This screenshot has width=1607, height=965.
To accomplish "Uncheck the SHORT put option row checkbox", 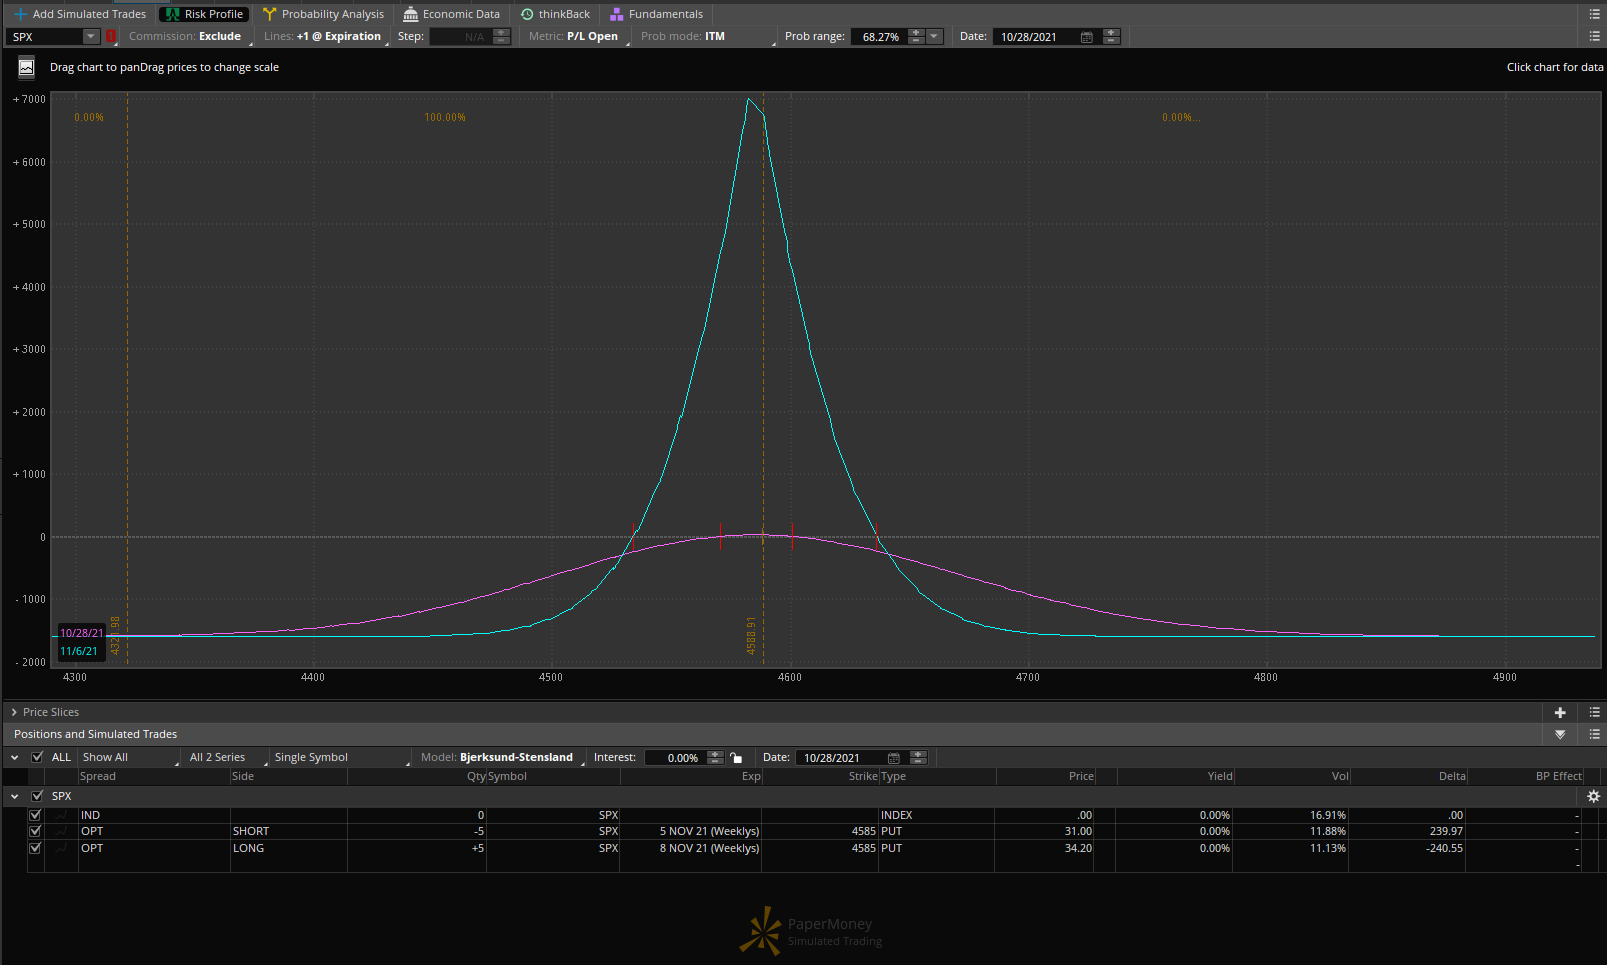I will (x=35, y=831).
